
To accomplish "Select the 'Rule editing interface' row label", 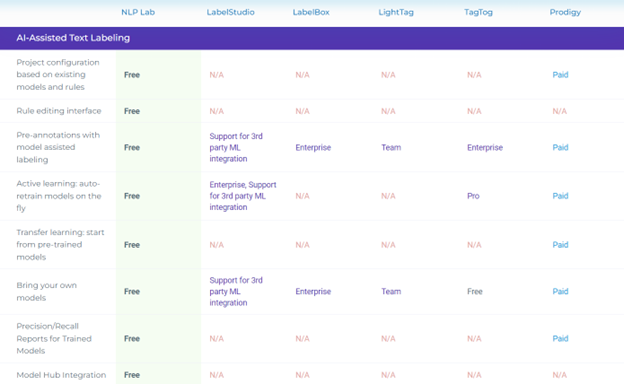I will (x=59, y=111).
